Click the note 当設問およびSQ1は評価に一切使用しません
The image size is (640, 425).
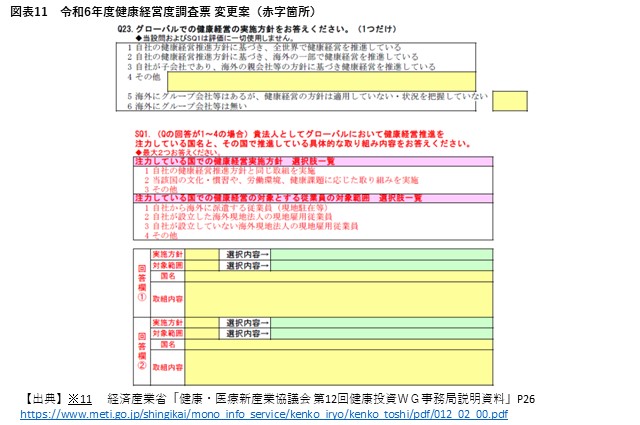(215, 38)
